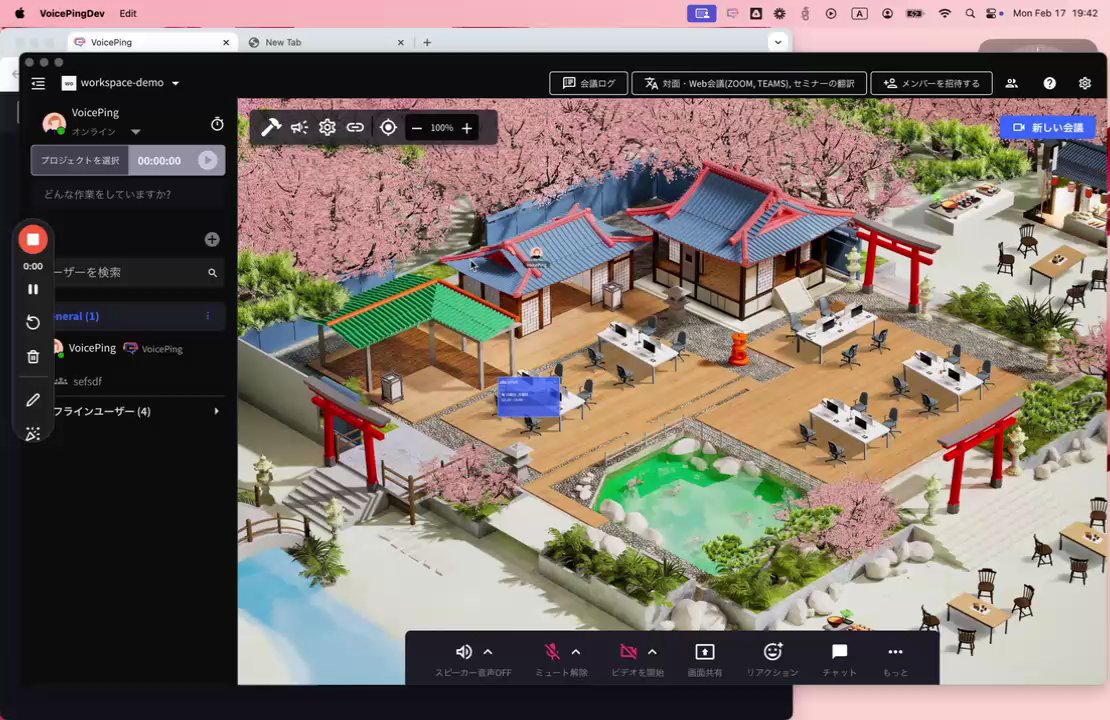Zoom out with the minus button

tap(417, 128)
